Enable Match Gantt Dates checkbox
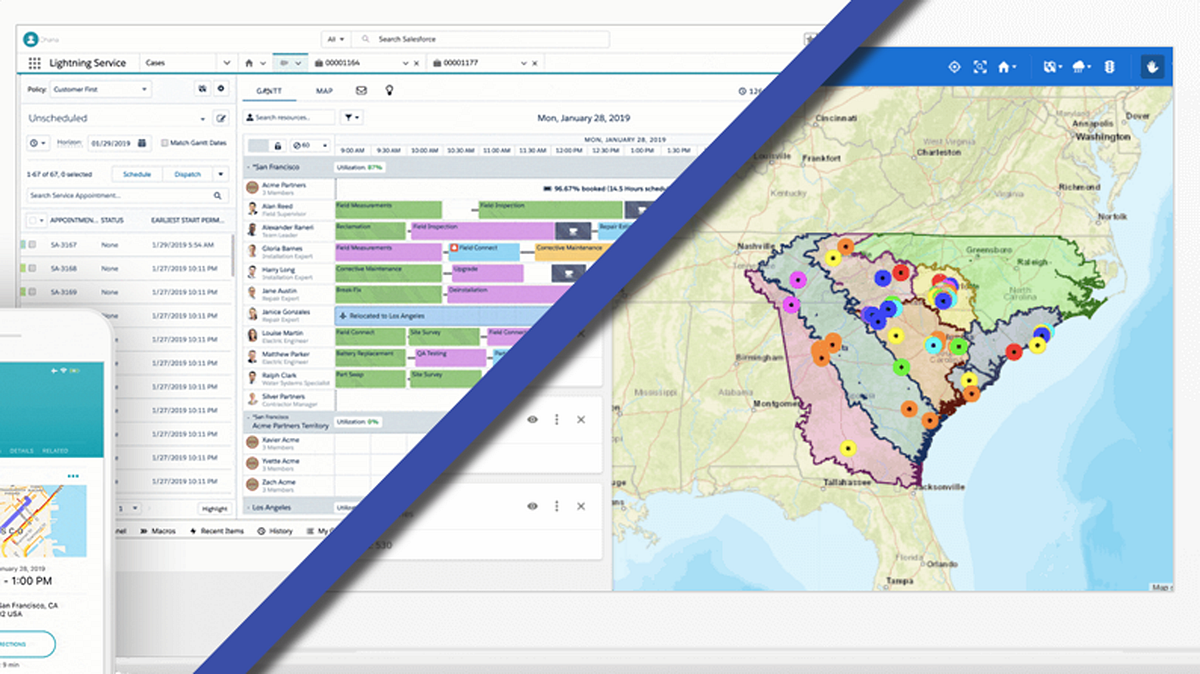This screenshot has width=1200, height=674. pos(165,143)
